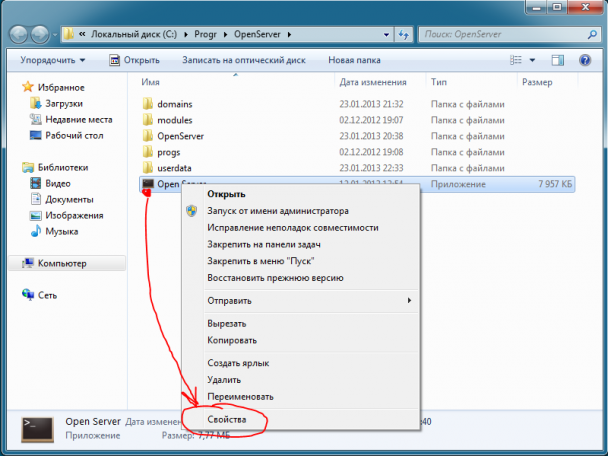The image size is (608, 456).
Task: Go forward with the Forward arrow button
Action: click(x=40, y=35)
